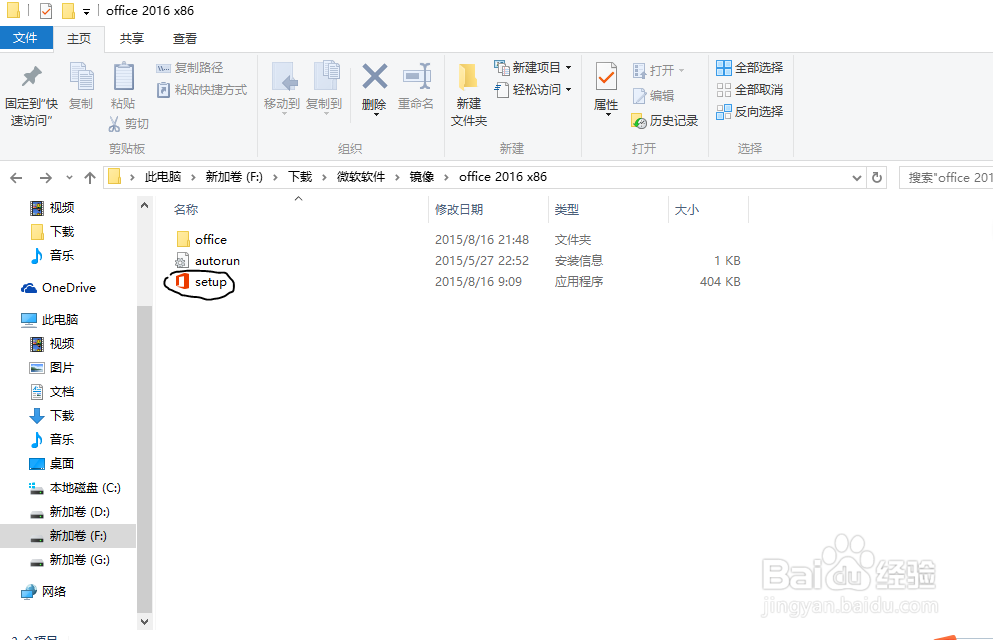Click the Rename (重命名) icon
The width and height of the screenshot is (993, 640).
coord(417,77)
